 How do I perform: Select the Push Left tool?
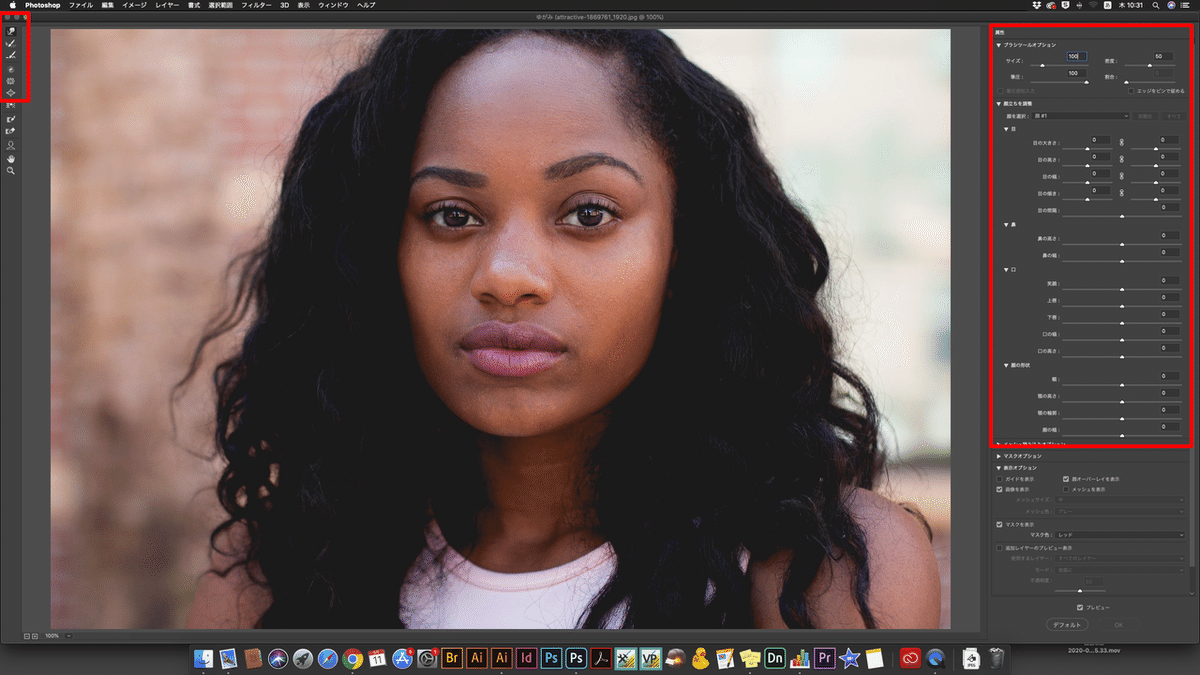click(x=11, y=105)
